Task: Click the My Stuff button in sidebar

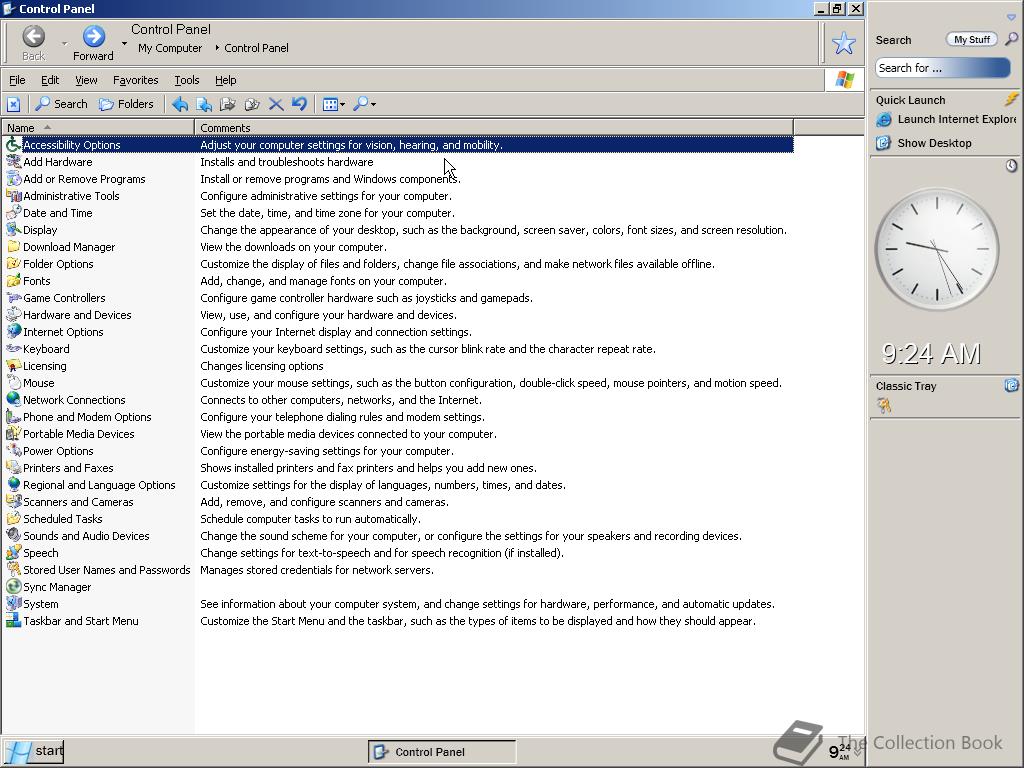Action: (x=971, y=39)
